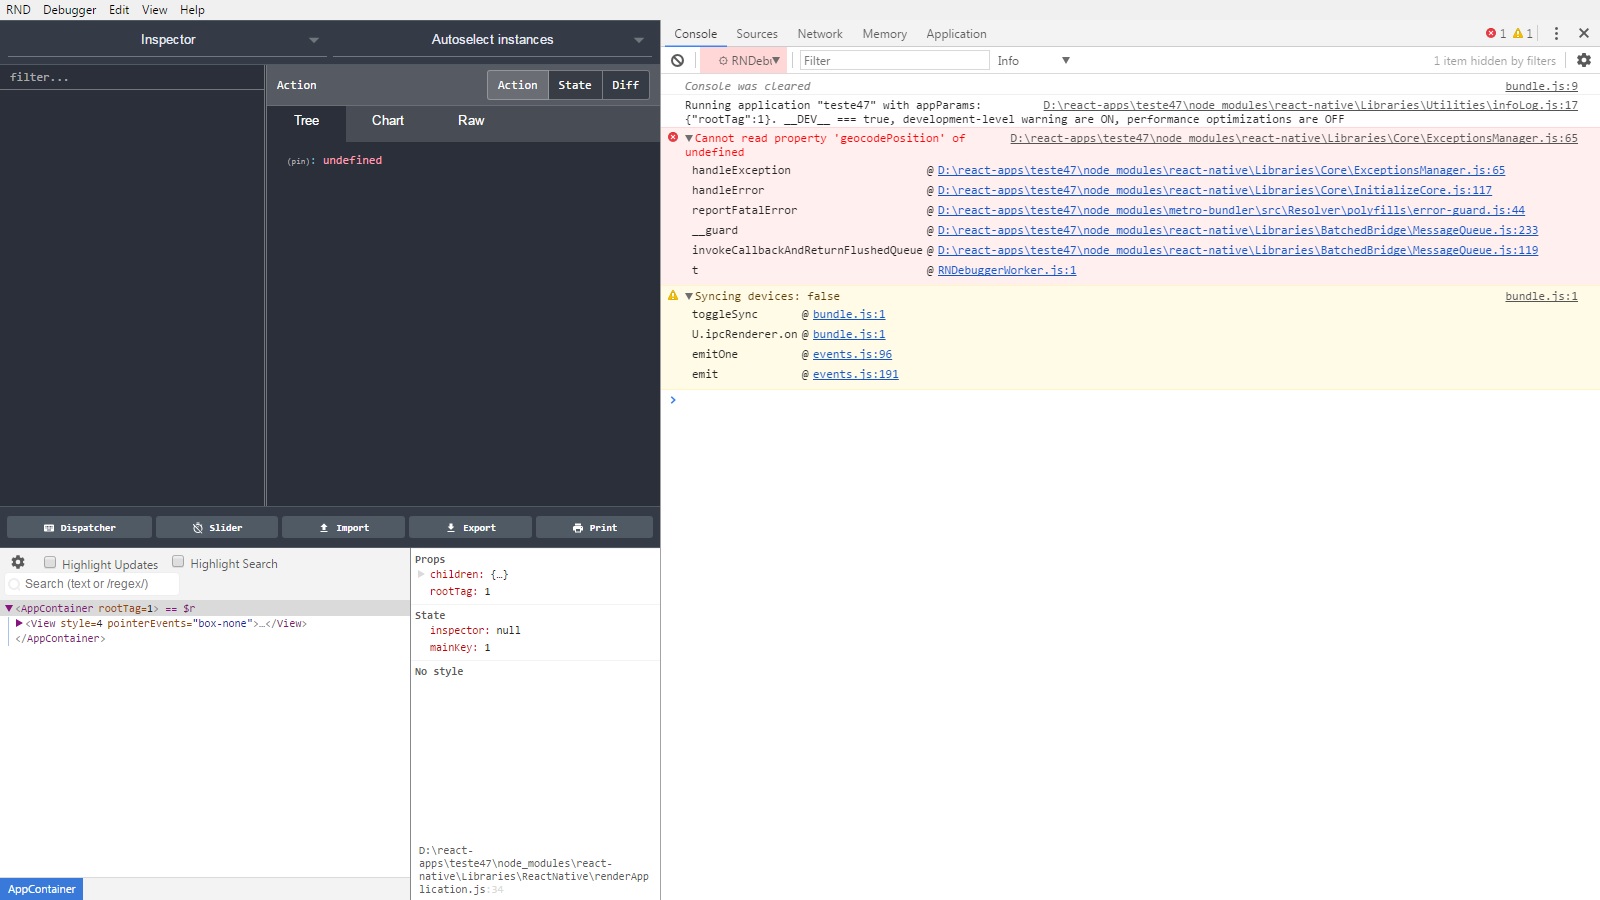This screenshot has height=900, width=1600.
Task: Open the error-guard.js:44 link
Action: click(1231, 210)
